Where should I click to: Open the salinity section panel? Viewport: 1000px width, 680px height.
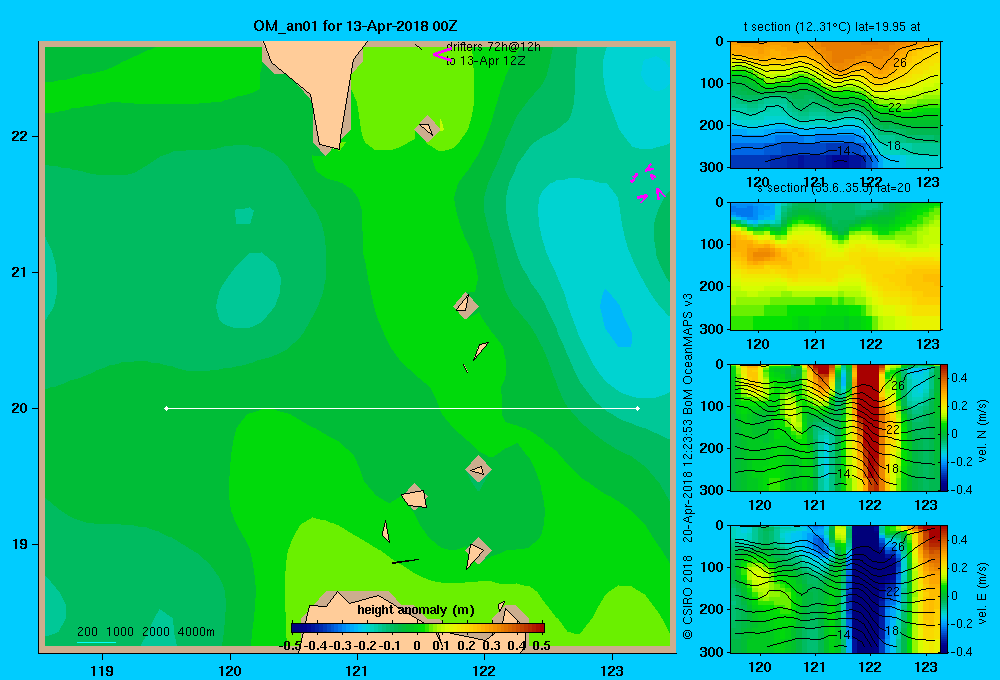coord(835,266)
